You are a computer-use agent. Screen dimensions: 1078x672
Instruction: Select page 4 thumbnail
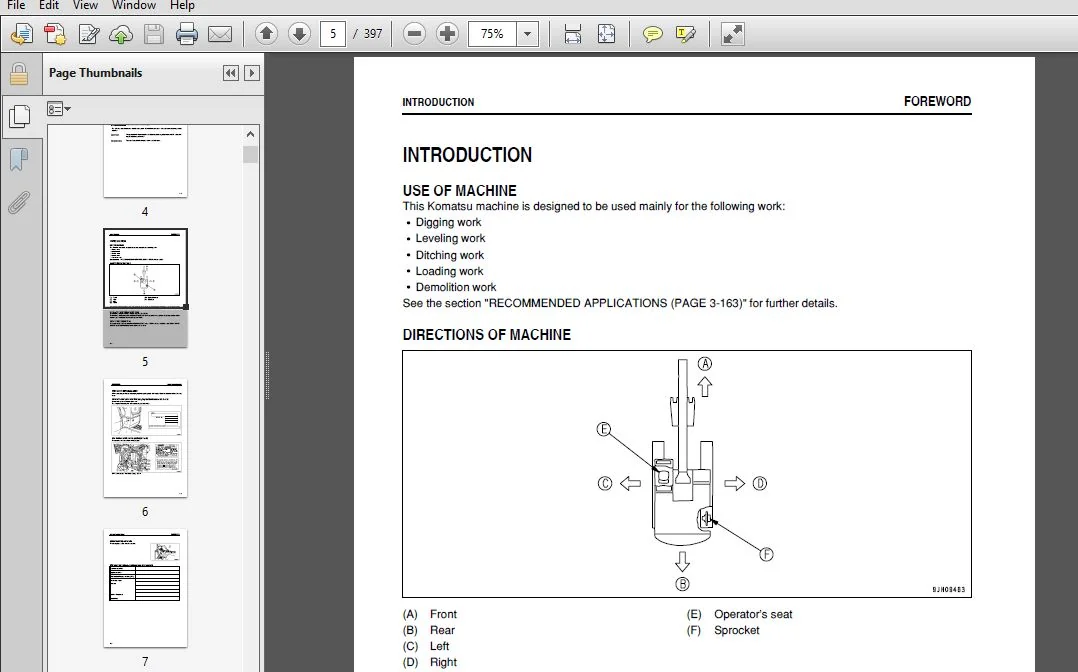pos(145,162)
